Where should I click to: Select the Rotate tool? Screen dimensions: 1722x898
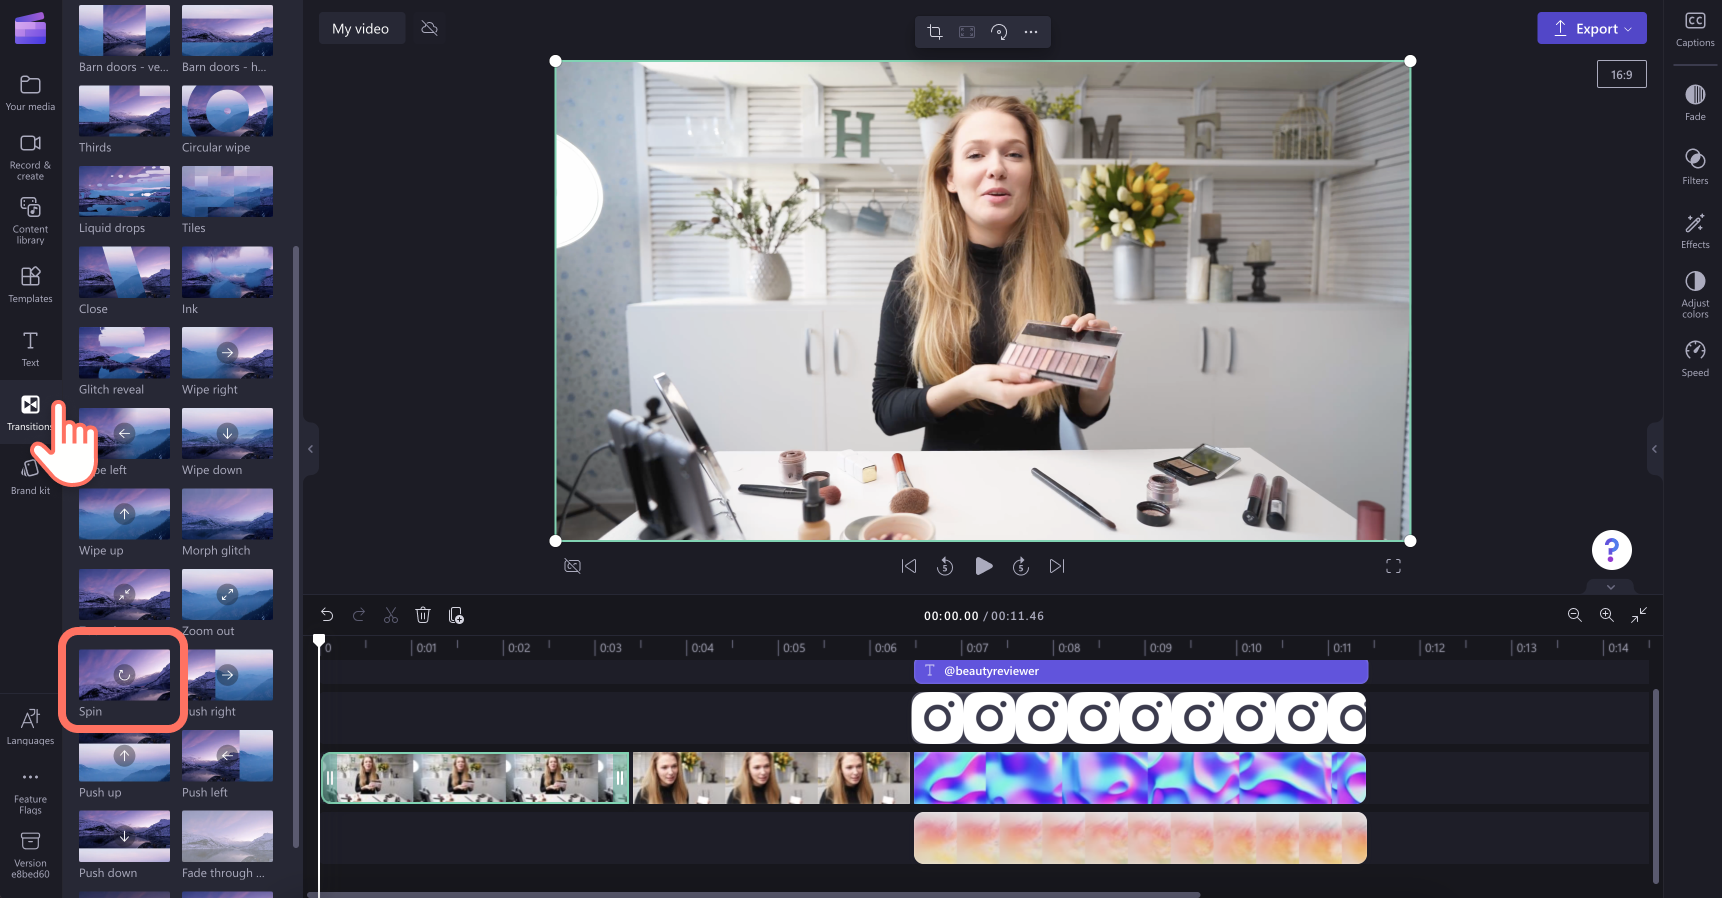coord(999,31)
